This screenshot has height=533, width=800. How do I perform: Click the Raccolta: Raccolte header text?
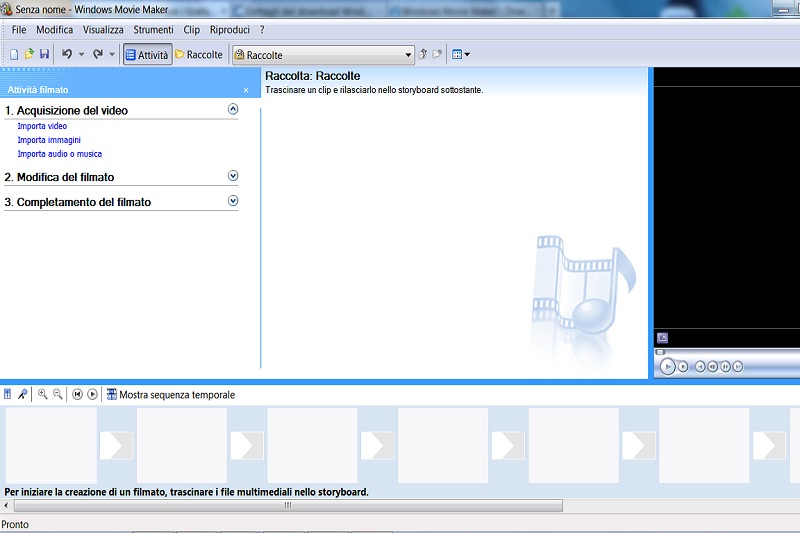[x=313, y=76]
